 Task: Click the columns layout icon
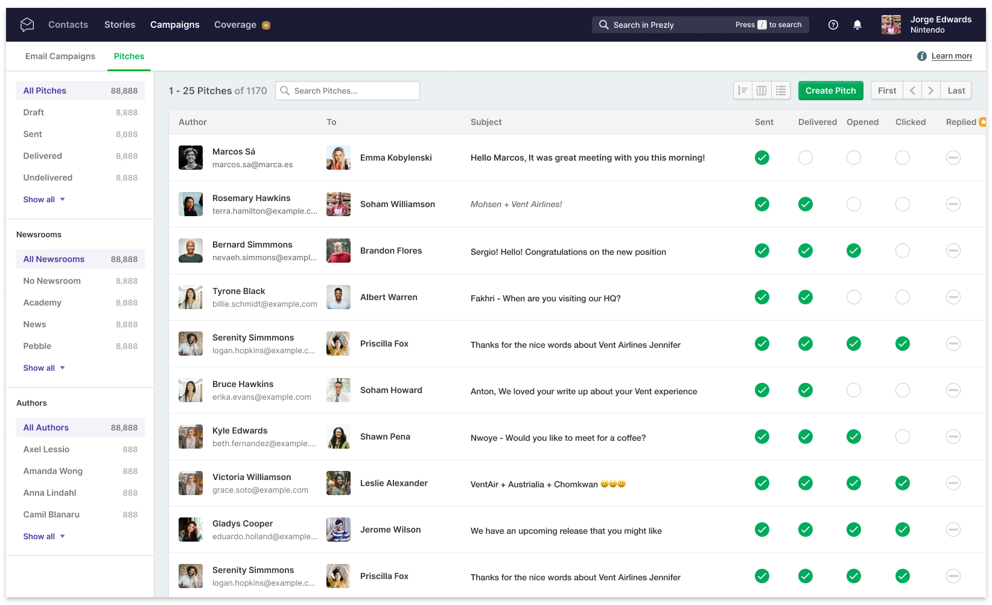coord(762,91)
